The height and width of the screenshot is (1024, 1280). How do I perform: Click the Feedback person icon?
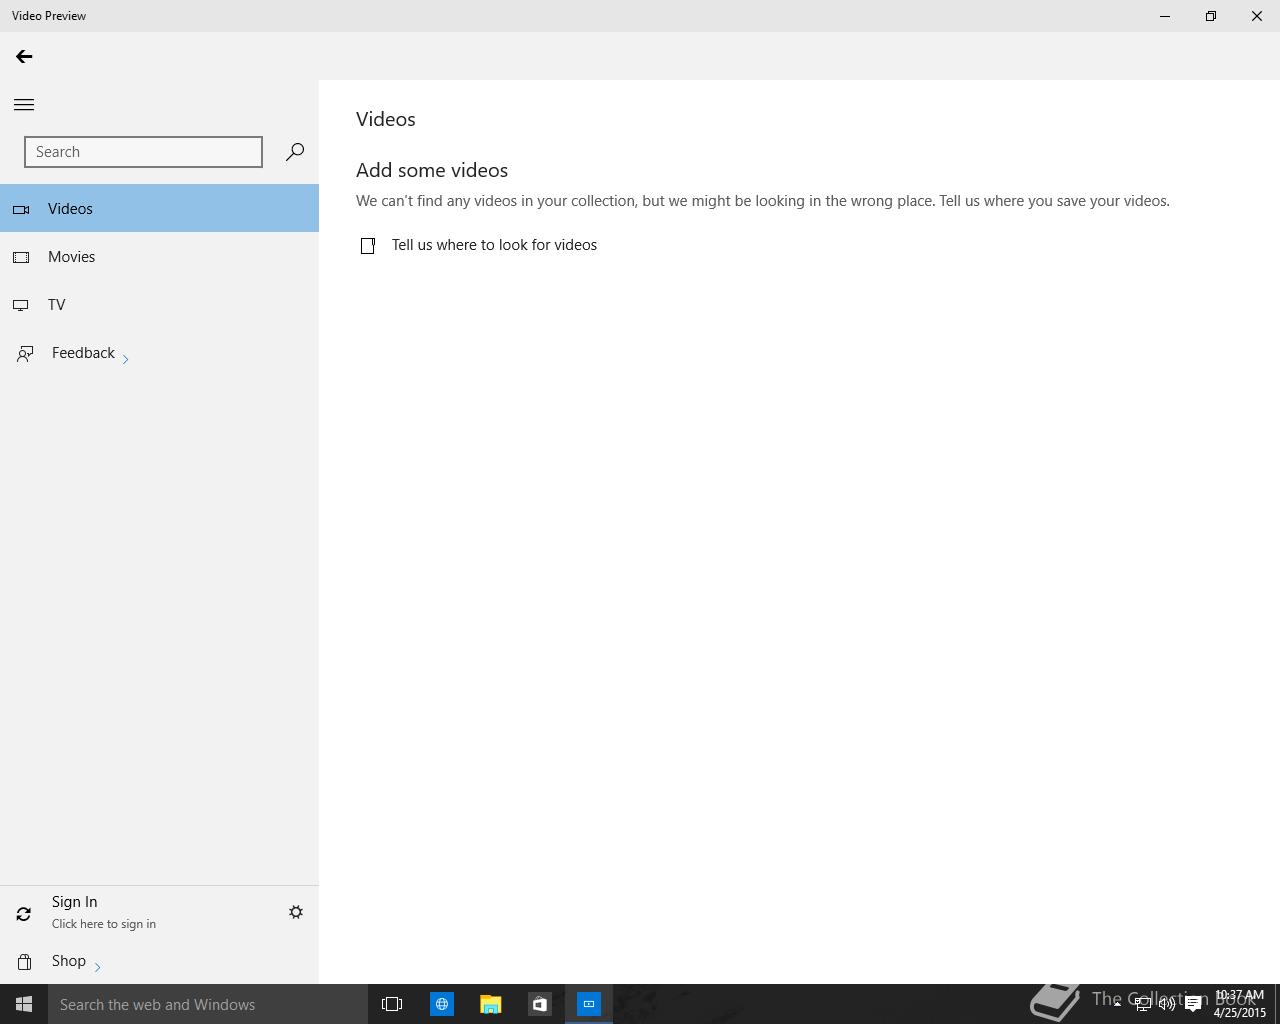25,353
